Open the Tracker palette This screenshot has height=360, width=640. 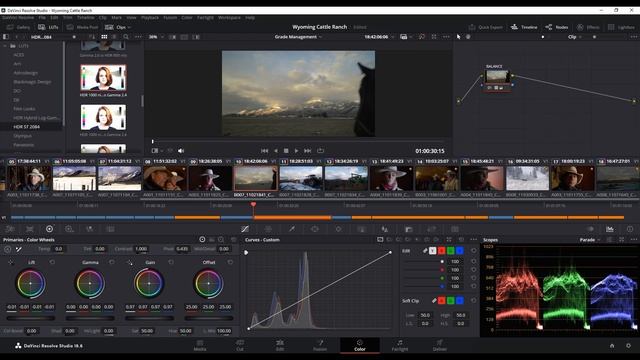(338, 229)
